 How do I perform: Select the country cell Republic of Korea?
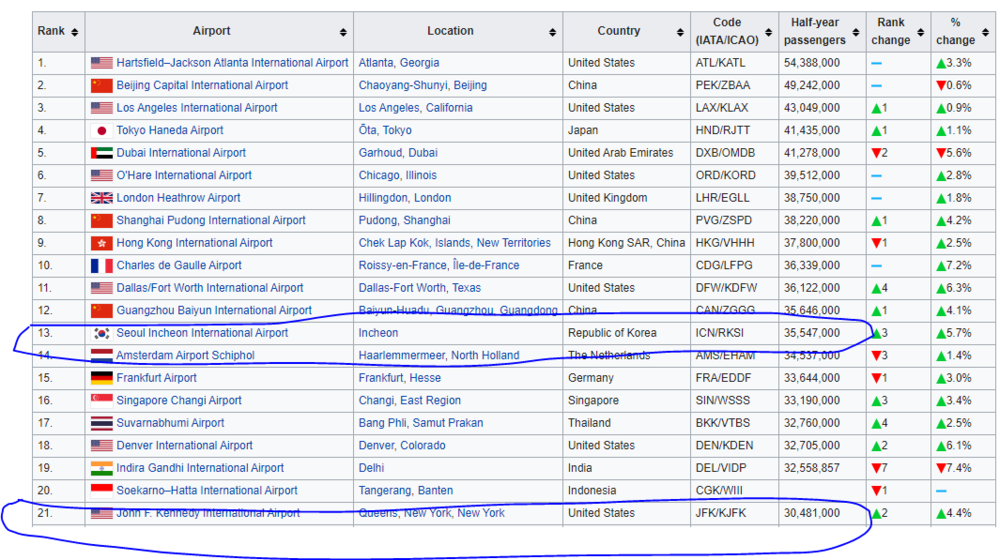[x=612, y=333]
